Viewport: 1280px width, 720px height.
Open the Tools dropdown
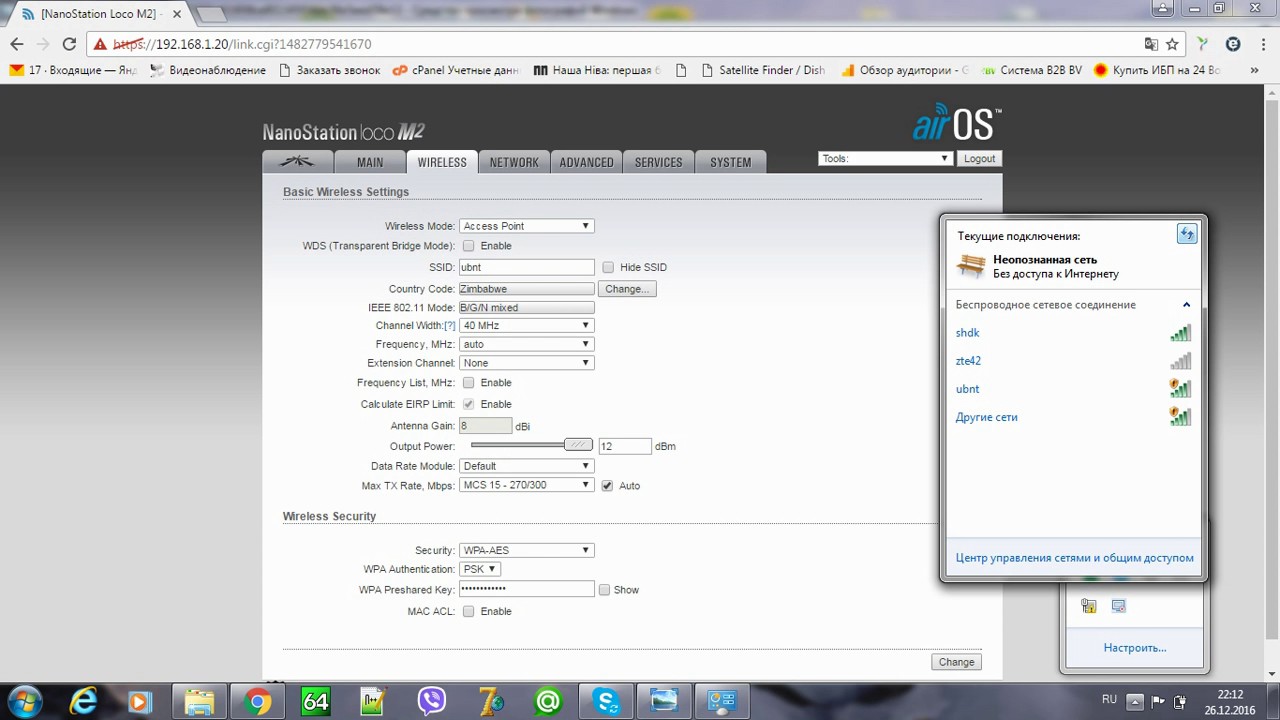point(884,158)
